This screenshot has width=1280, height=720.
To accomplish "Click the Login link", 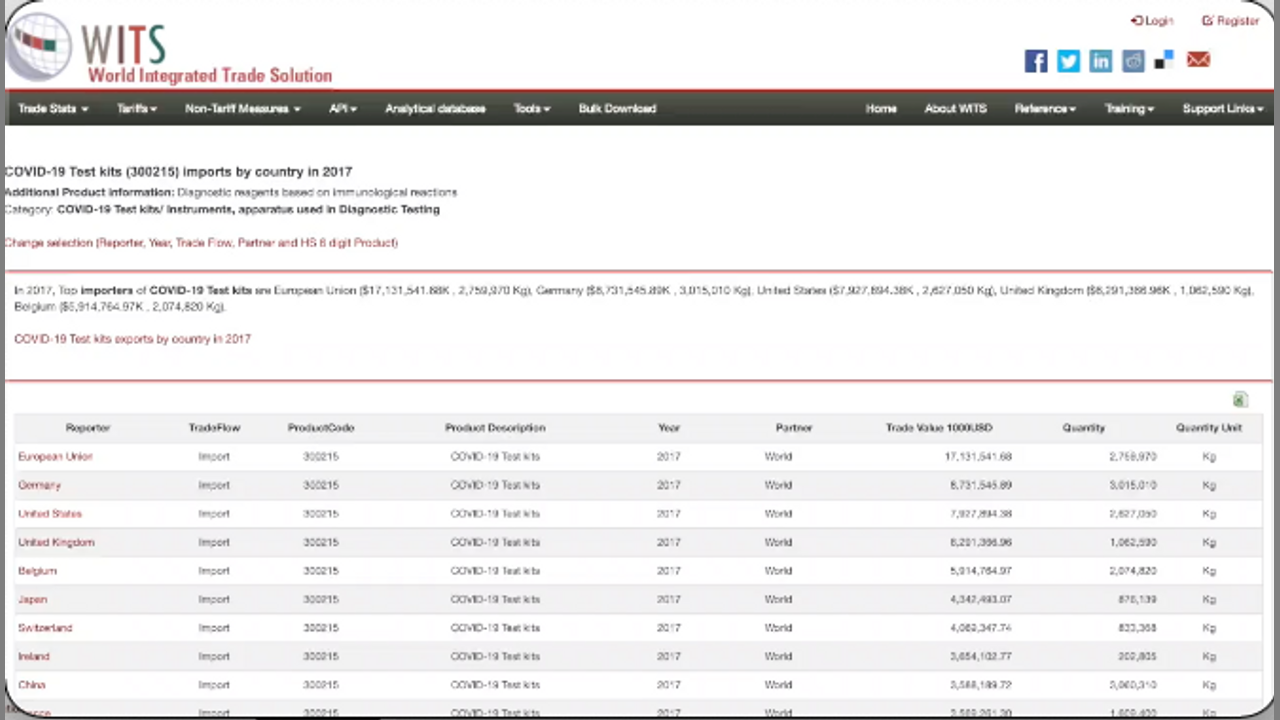I will pyautogui.click(x=1152, y=20).
